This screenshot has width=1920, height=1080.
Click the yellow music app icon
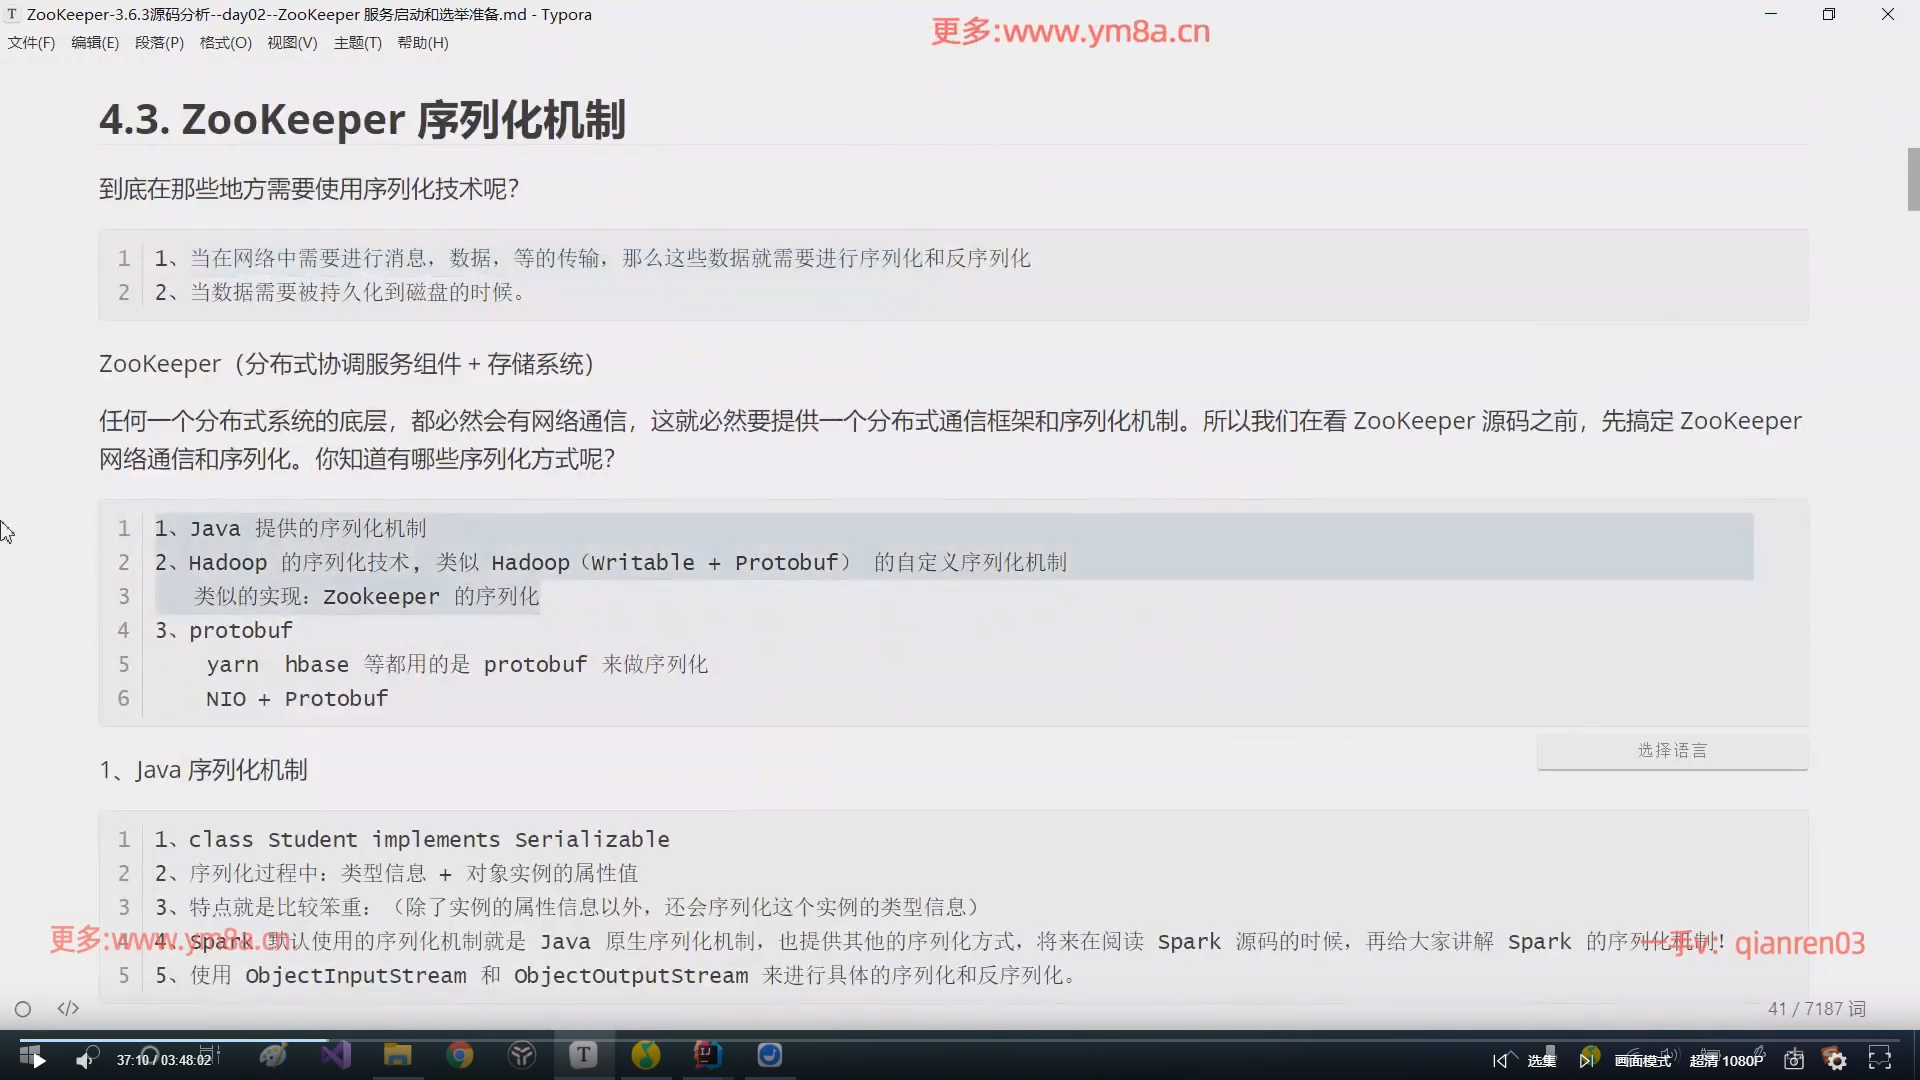646,1055
